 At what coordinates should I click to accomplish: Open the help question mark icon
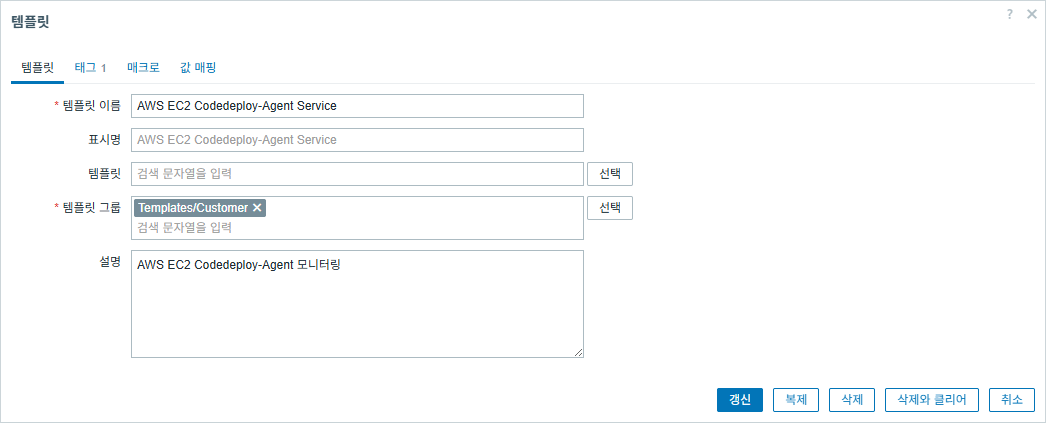pyautogui.click(x=1011, y=14)
